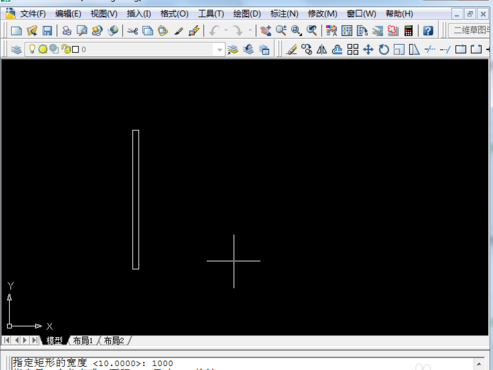
Task: Select the Scale tool
Action: (399, 50)
